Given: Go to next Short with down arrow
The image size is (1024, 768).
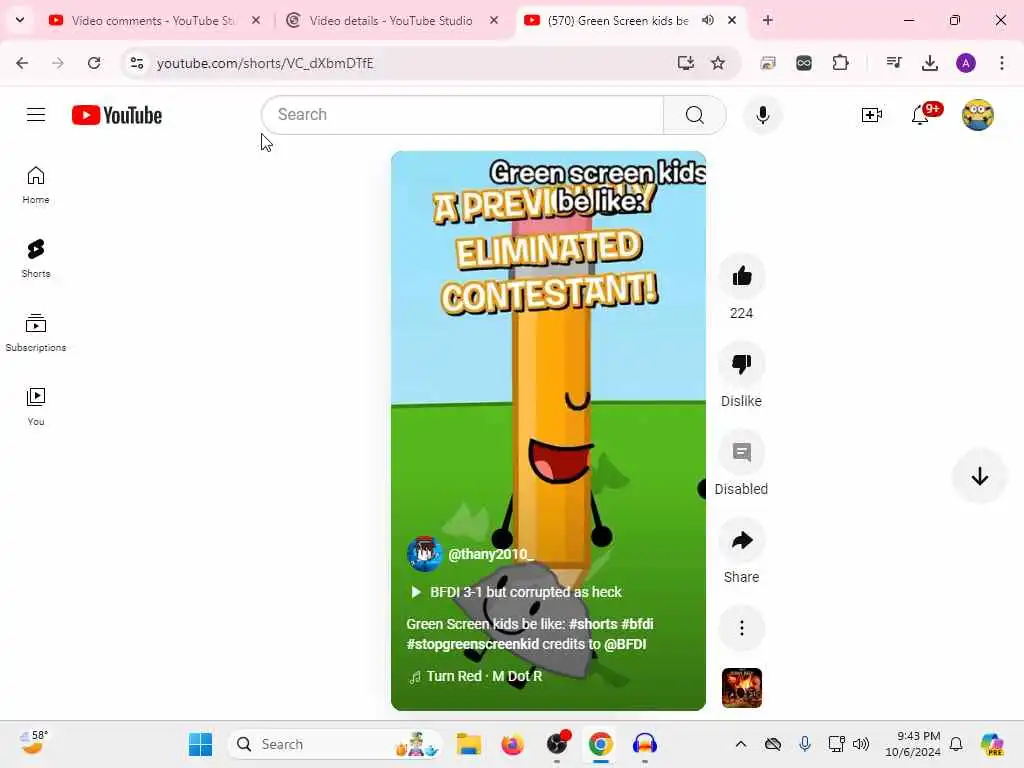Looking at the screenshot, I should [979, 476].
